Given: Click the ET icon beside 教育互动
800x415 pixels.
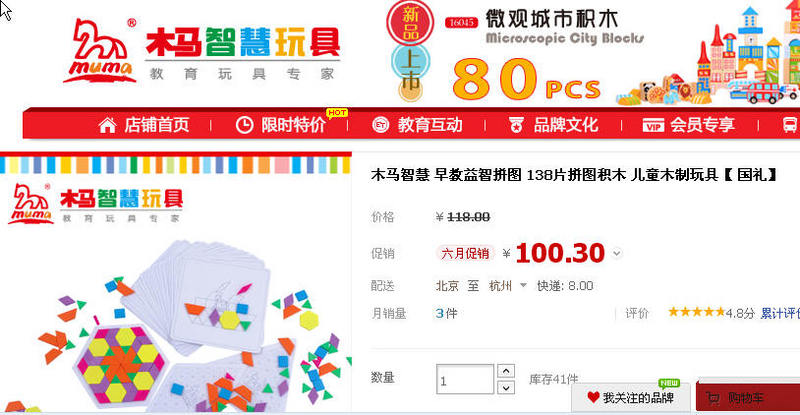Looking at the screenshot, I should point(381,125).
